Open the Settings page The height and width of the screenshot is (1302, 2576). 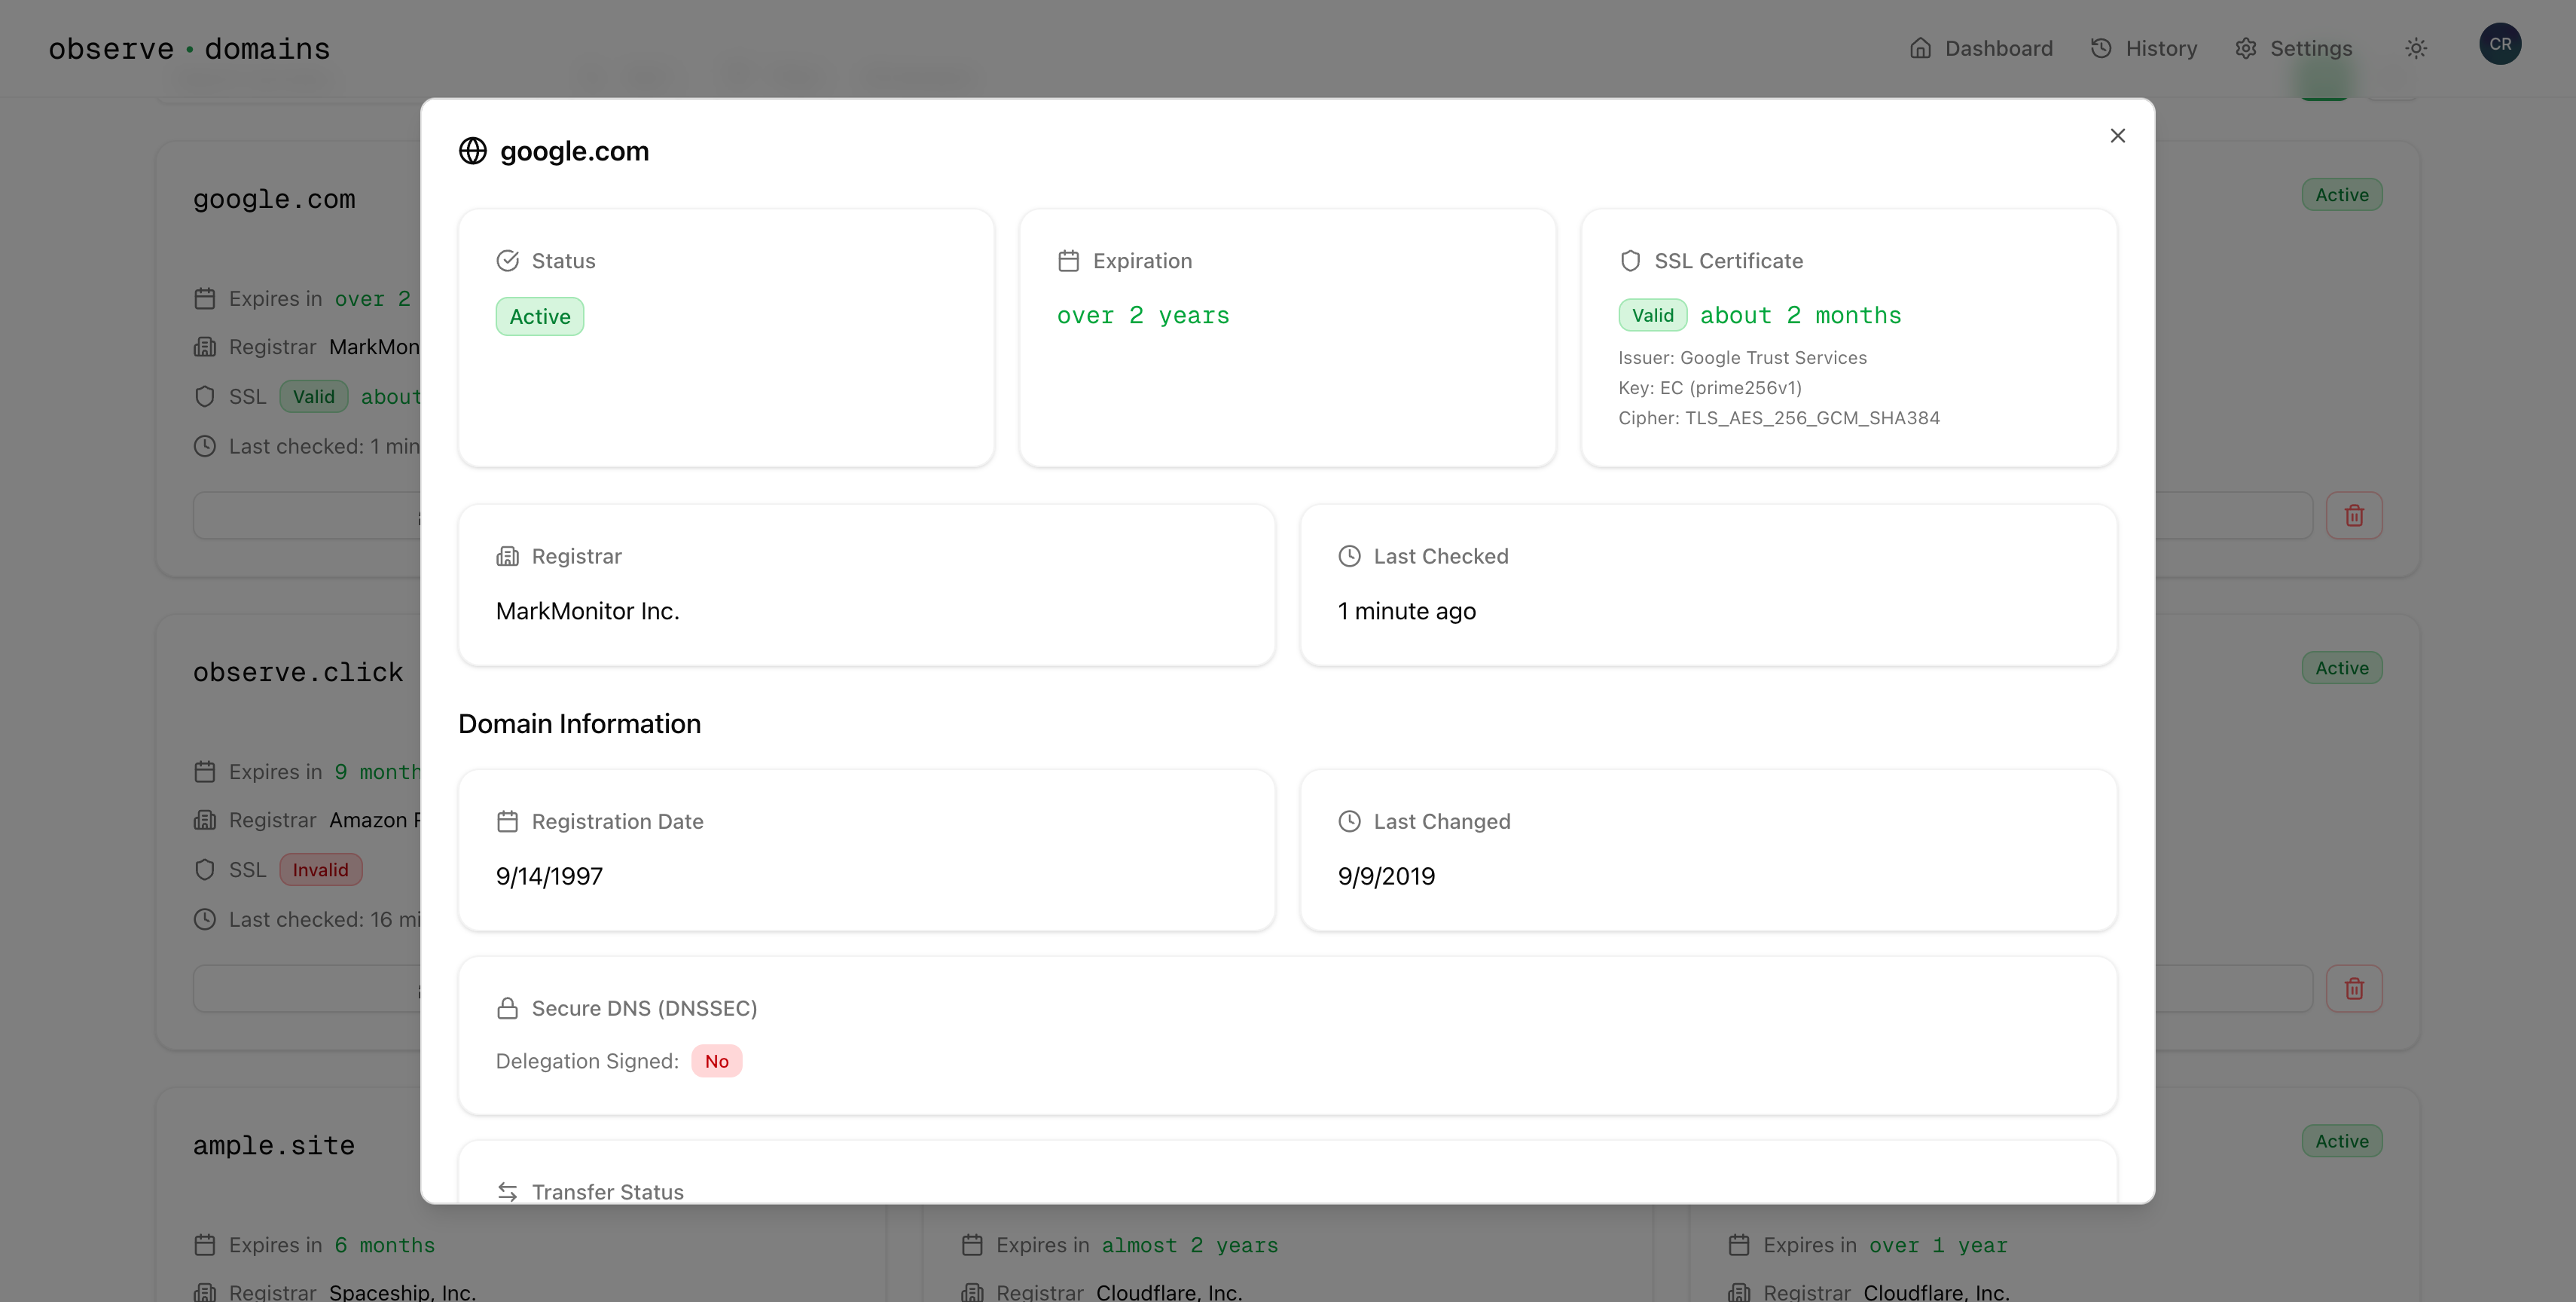[x=2294, y=48]
